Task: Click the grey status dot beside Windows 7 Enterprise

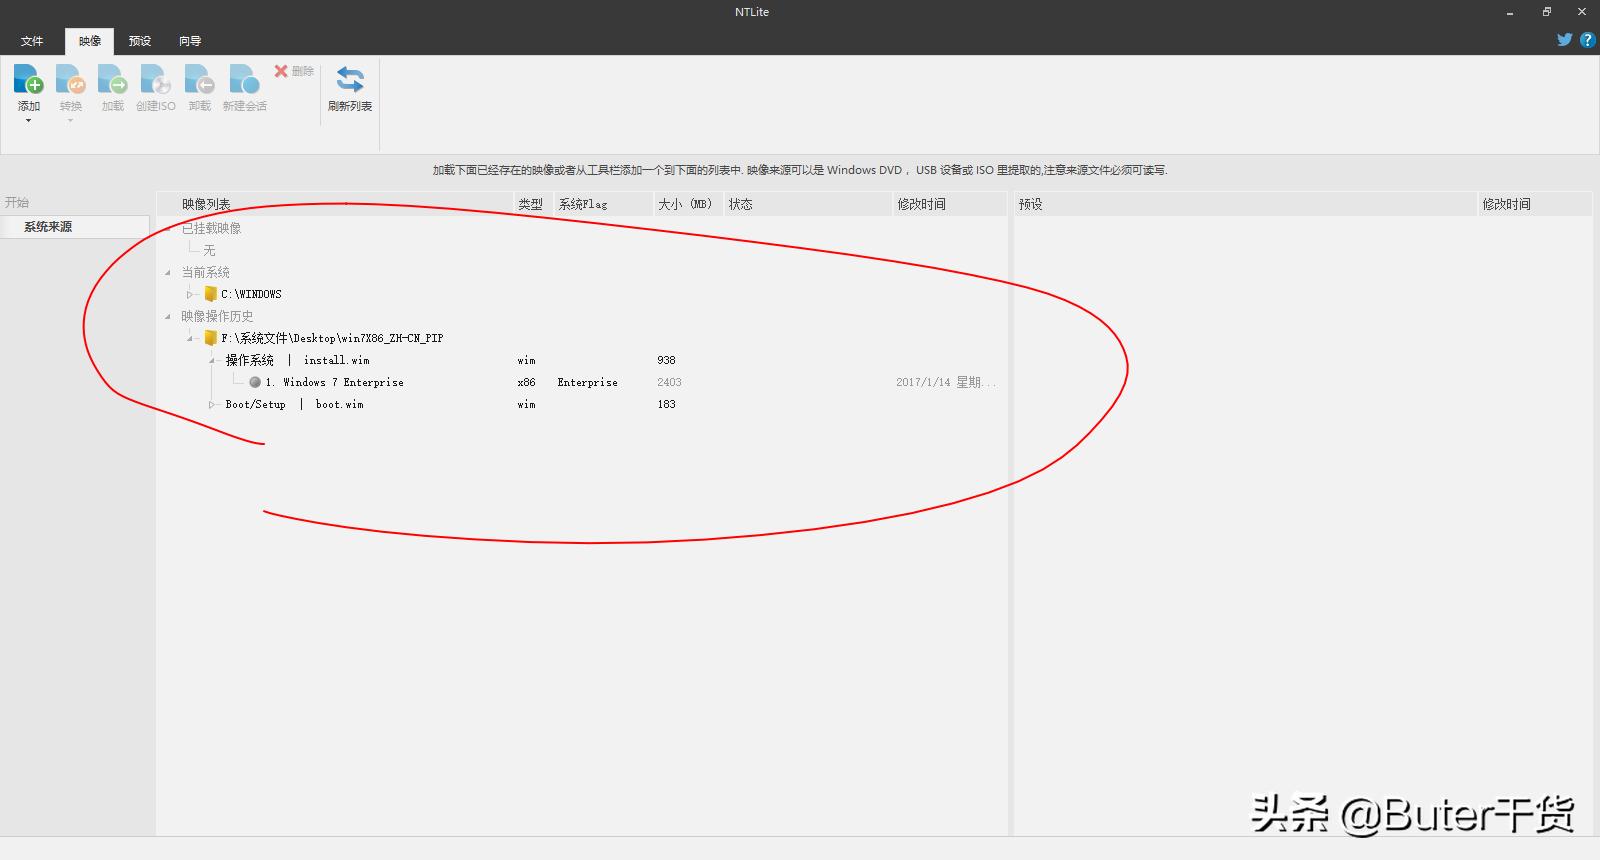Action: (x=255, y=382)
